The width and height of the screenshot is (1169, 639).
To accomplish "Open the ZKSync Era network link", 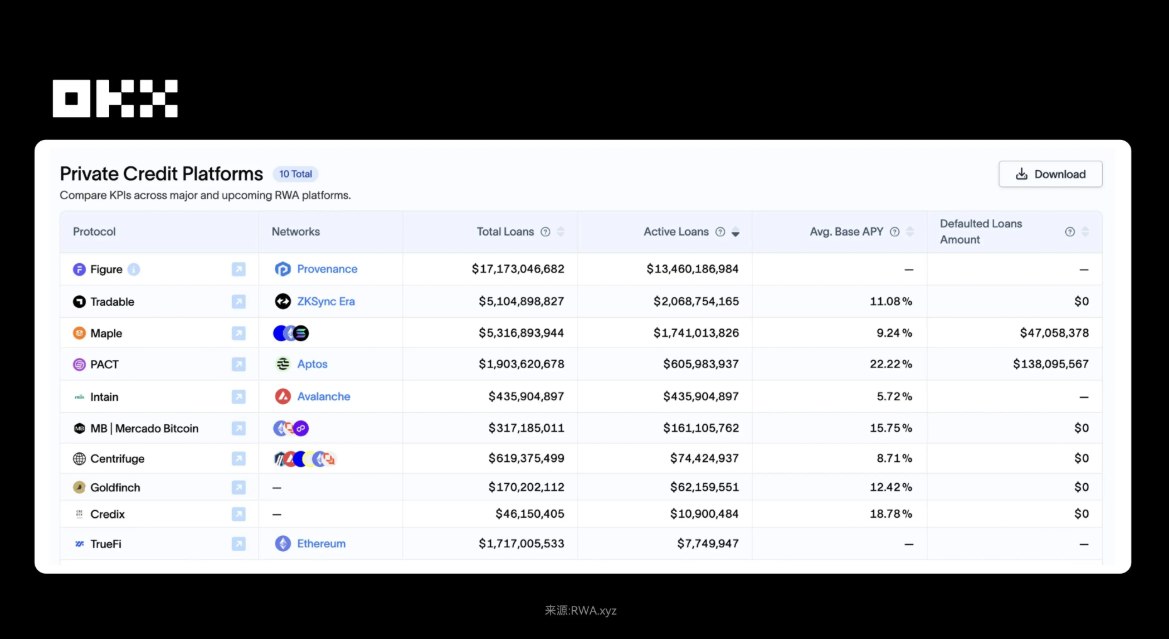I will 325,301.
